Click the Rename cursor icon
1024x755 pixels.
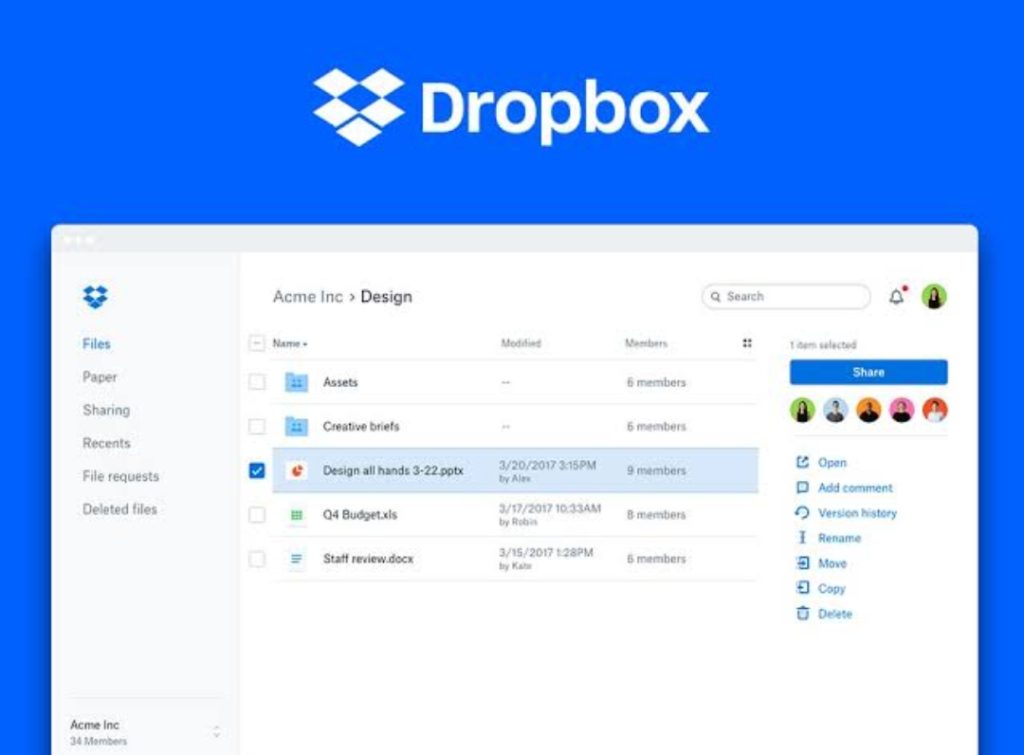coord(803,538)
